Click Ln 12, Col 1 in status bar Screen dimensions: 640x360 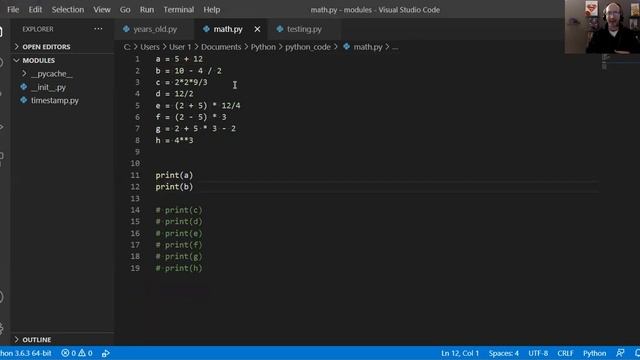point(460,353)
